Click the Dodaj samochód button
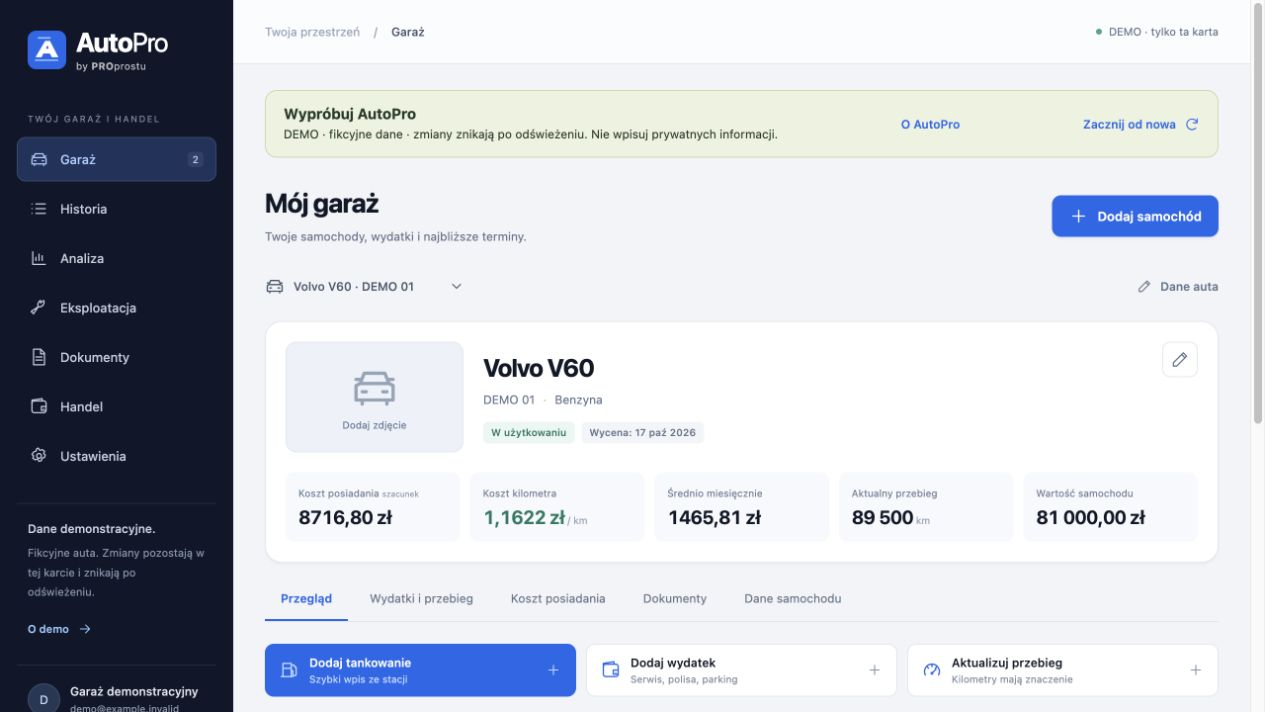The height and width of the screenshot is (712, 1265). [1135, 216]
